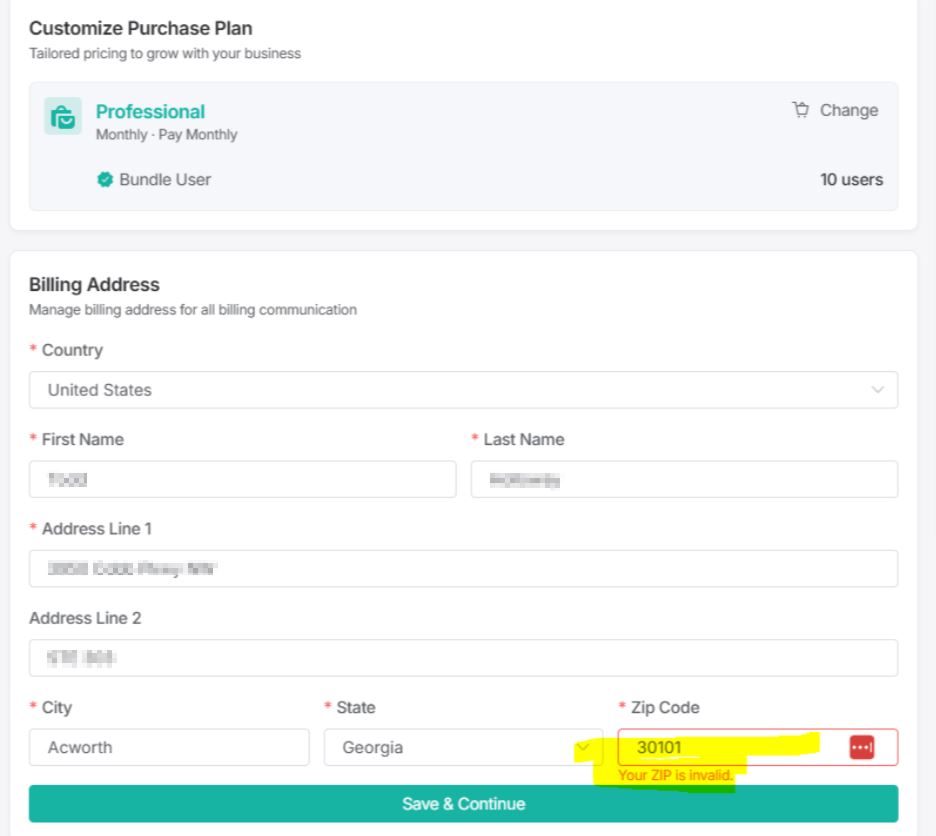Click the chevron arrow in the Country field
The height and width of the screenshot is (836, 936).
coord(878,390)
